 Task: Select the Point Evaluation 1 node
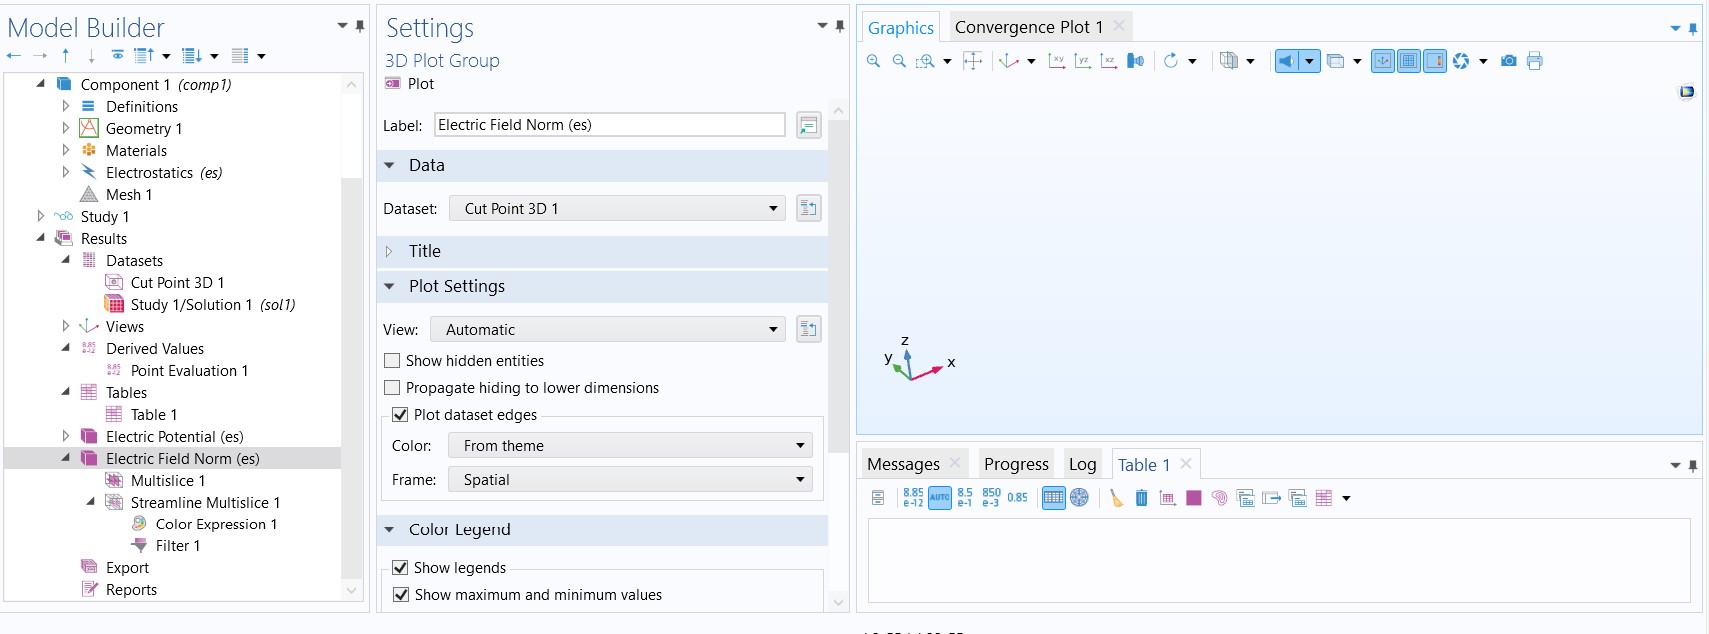pos(189,371)
